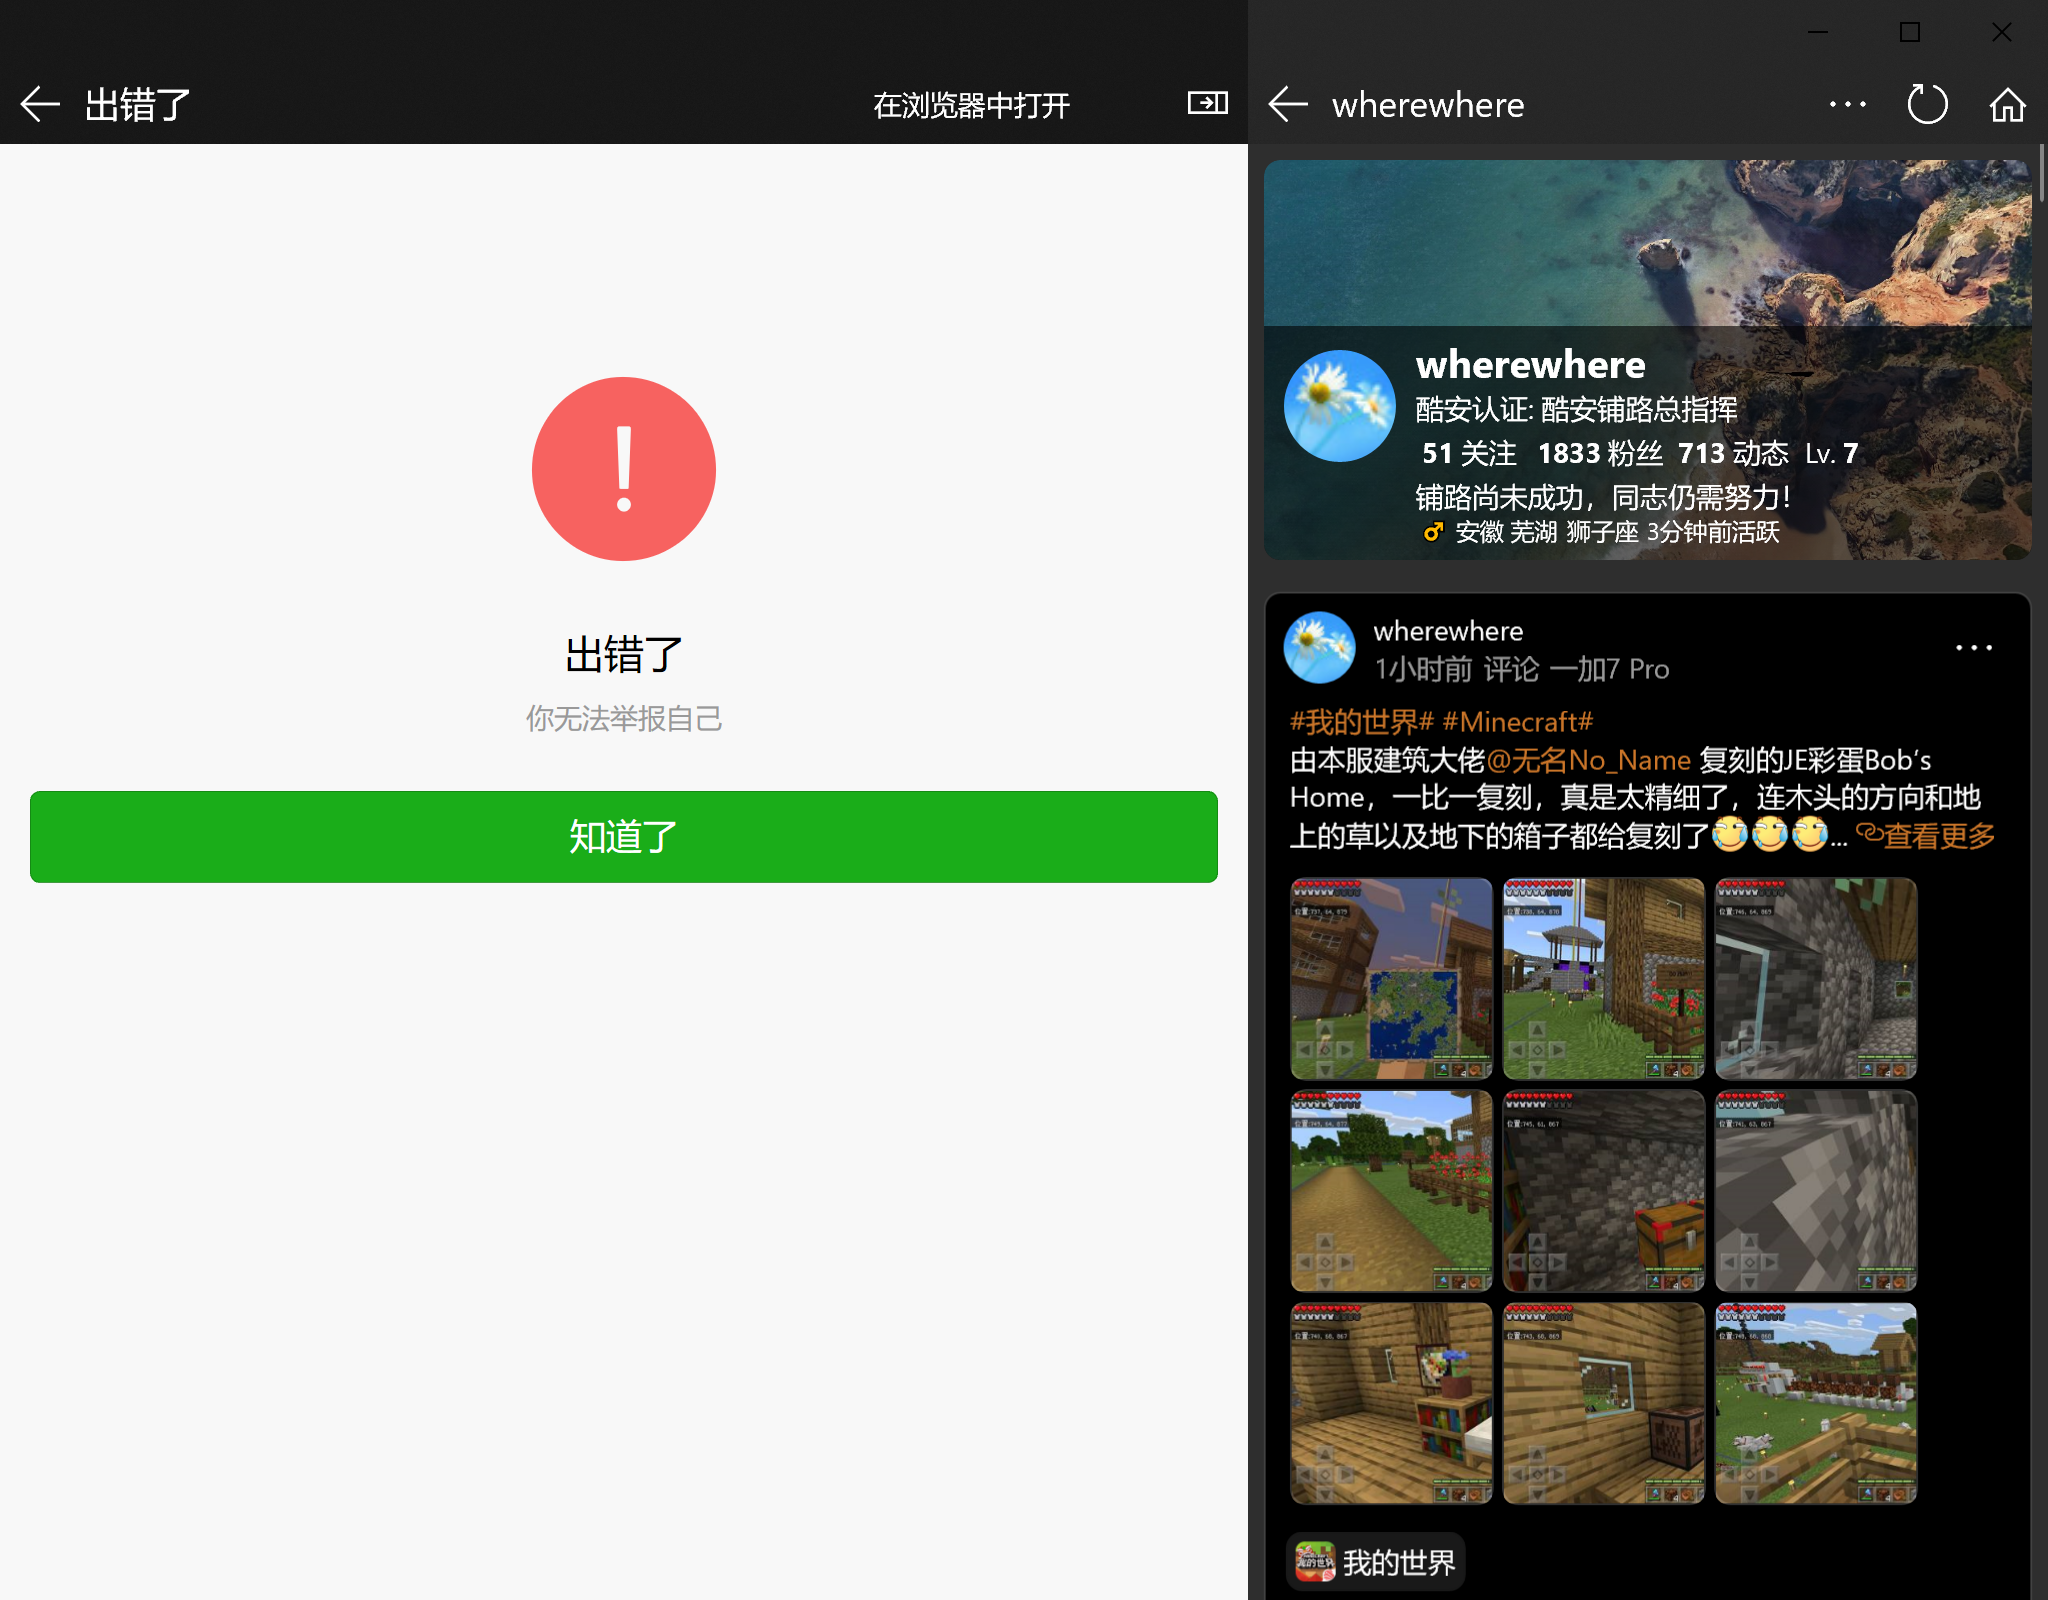2048x1600 pixels.
Task: Open the three-dot menu in profile header
Action: coord(1847,104)
